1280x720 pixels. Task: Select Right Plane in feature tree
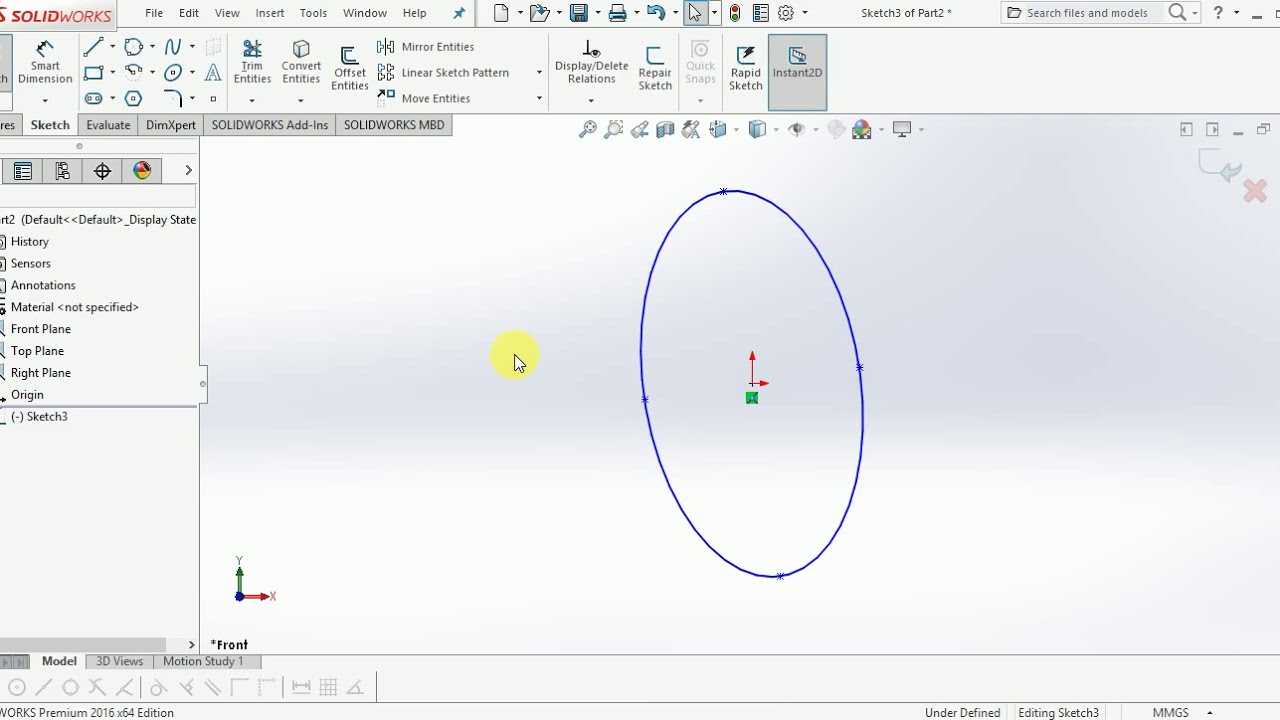point(40,373)
